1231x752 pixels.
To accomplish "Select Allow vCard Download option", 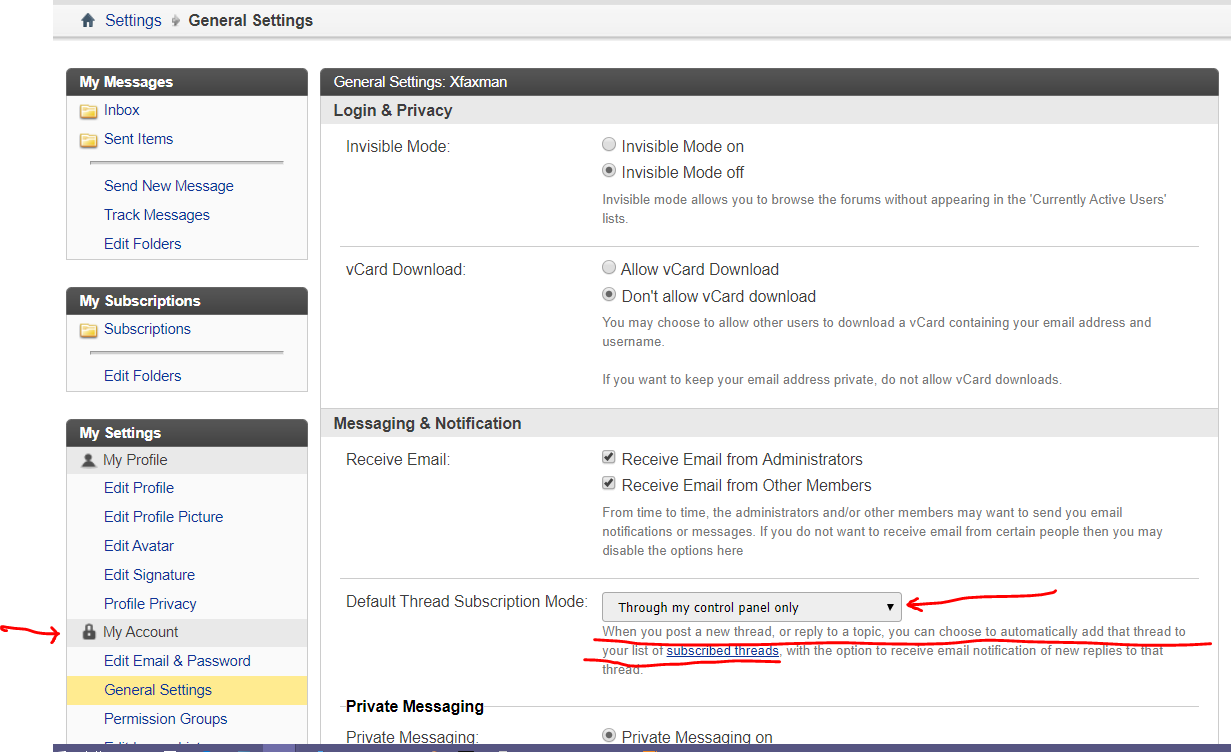I will (x=609, y=268).
